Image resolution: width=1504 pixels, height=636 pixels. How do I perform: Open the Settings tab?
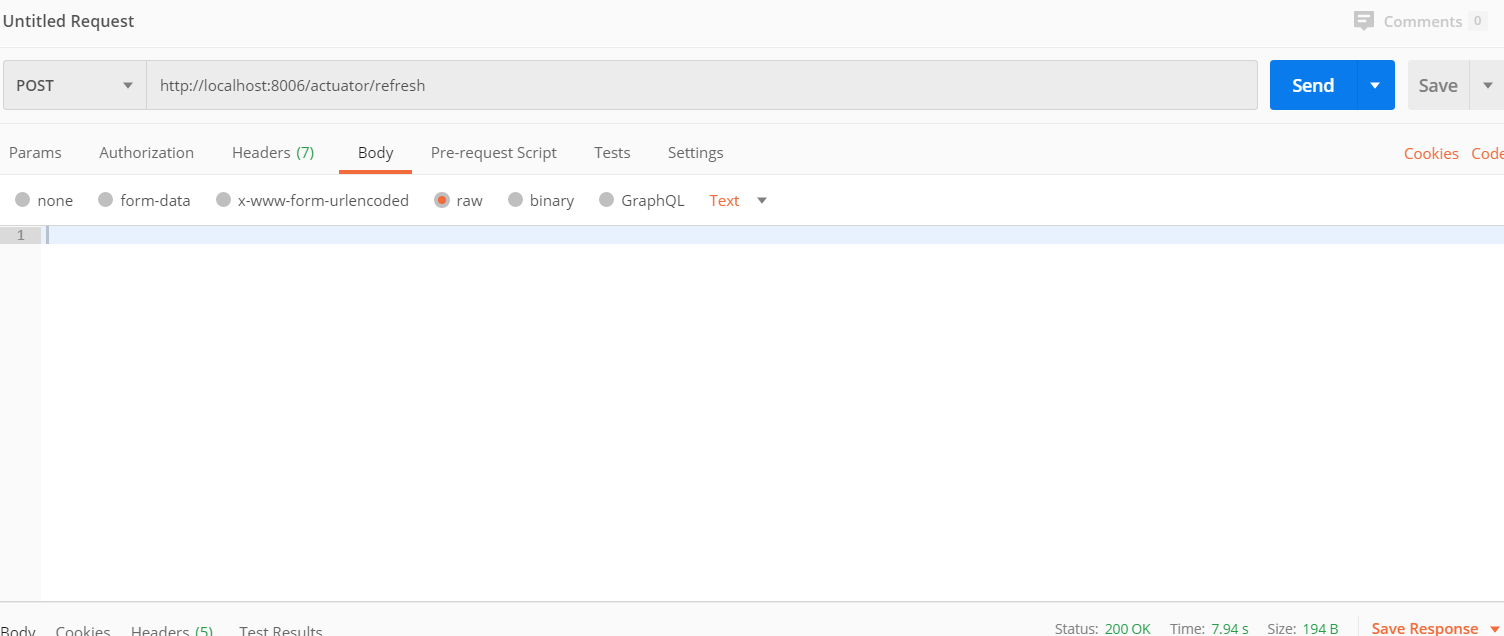point(695,153)
